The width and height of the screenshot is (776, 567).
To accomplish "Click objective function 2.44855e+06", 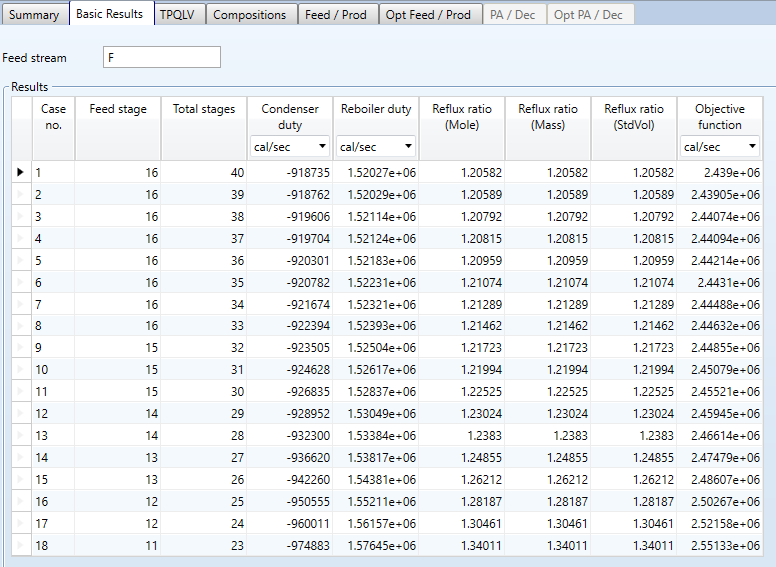I will 720,348.
